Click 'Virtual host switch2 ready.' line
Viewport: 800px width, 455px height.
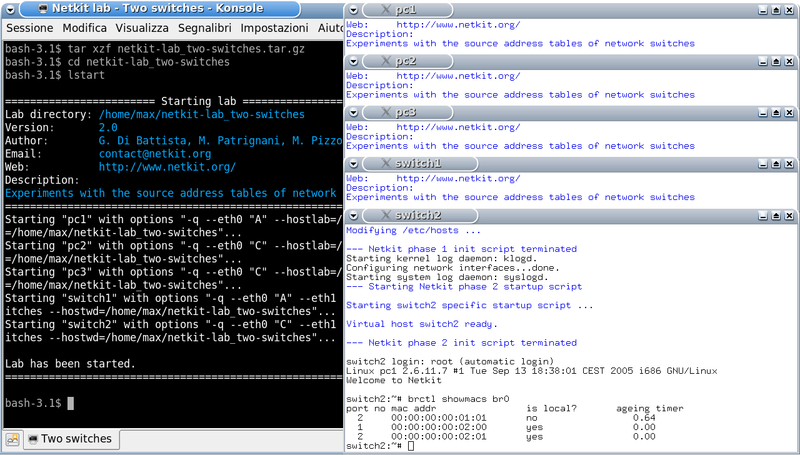point(421,324)
